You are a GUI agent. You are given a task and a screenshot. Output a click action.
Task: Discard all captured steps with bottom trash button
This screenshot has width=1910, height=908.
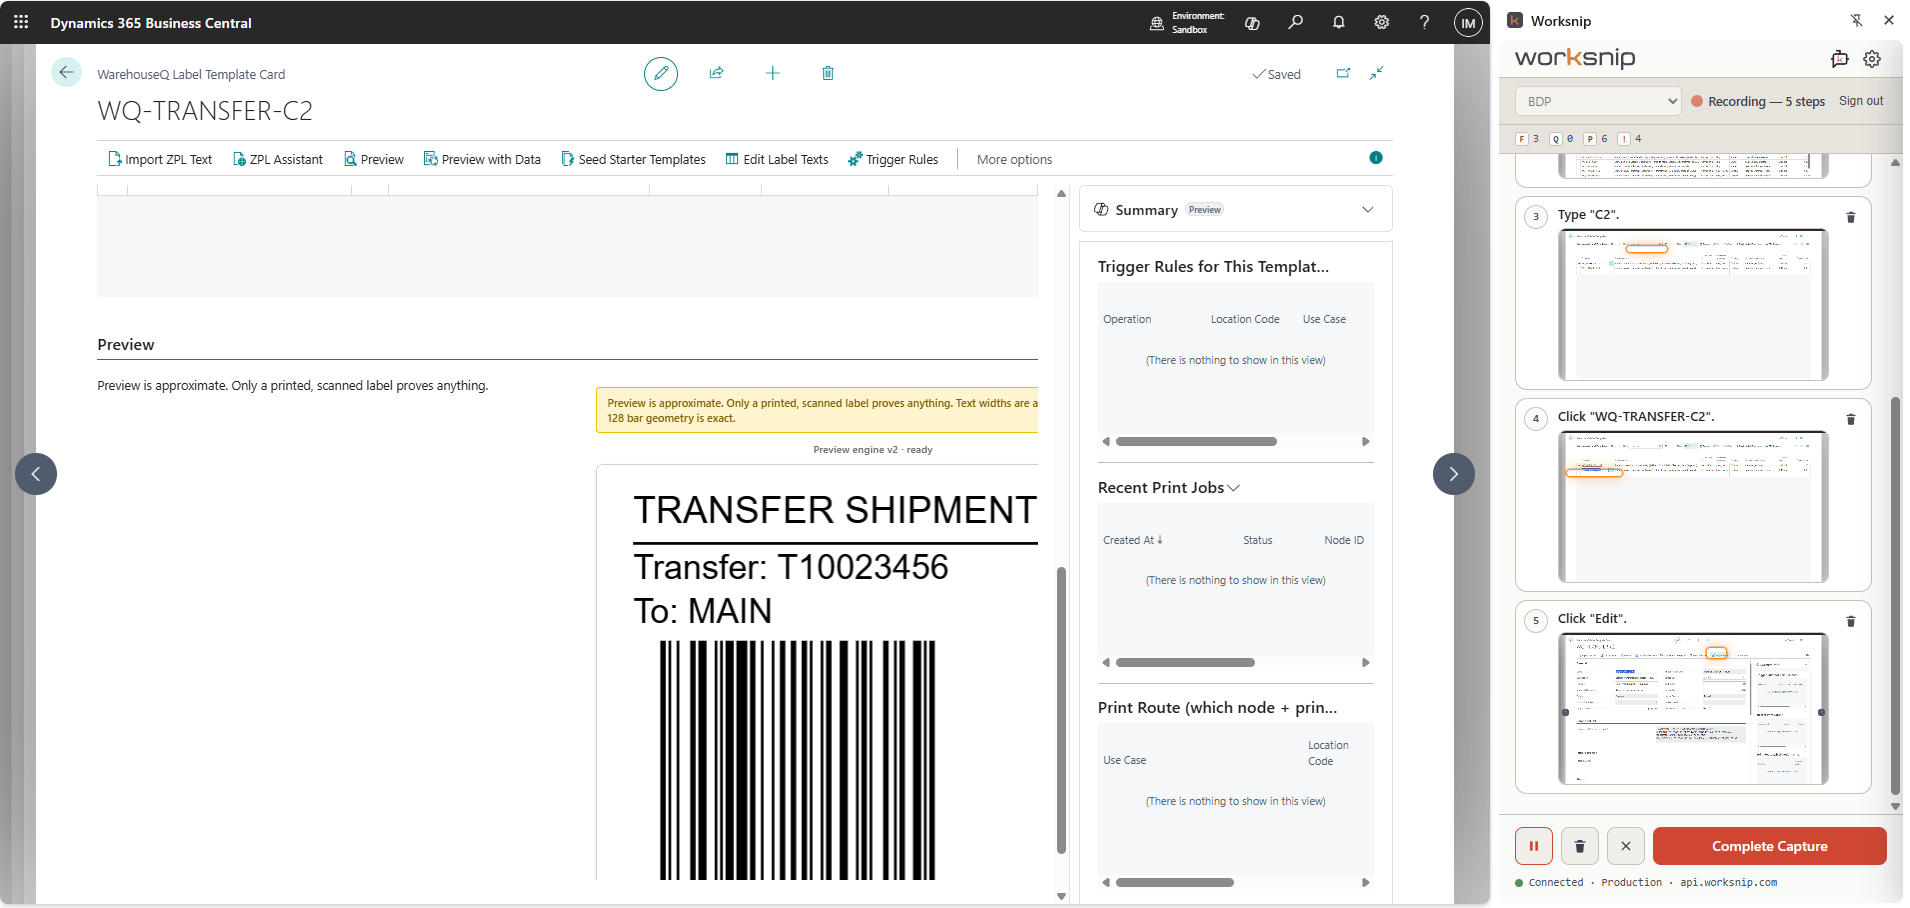click(x=1580, y=846)
